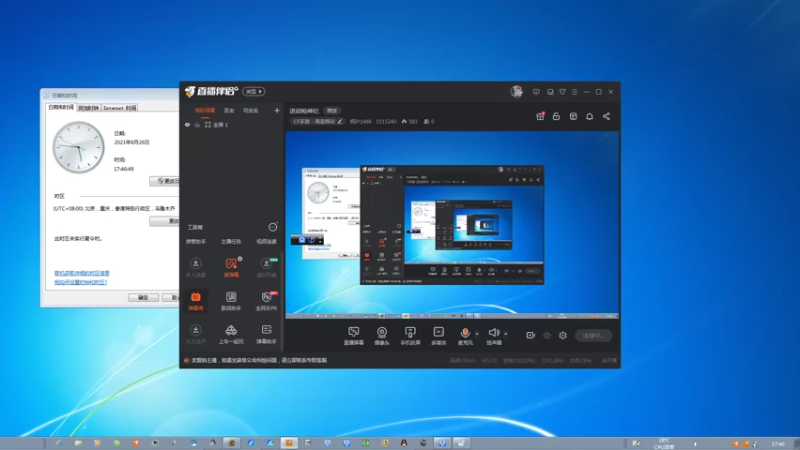The width and height of the screenshot is (800, 450).
Task: Click the orange taskbar application button
Action: pyautogui.click(x=289, y=443)
